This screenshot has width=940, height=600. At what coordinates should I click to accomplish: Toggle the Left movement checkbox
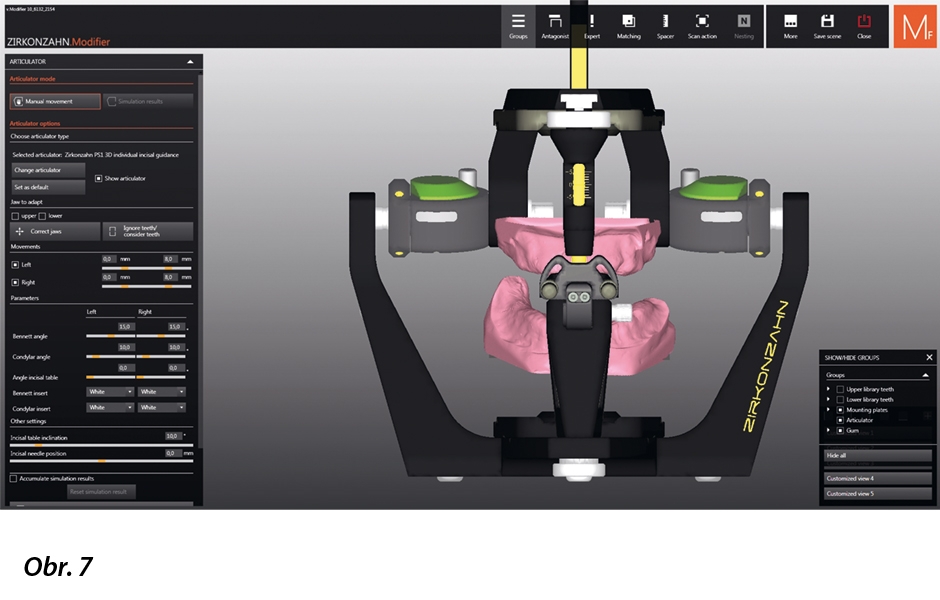click(x=15, y=264)
